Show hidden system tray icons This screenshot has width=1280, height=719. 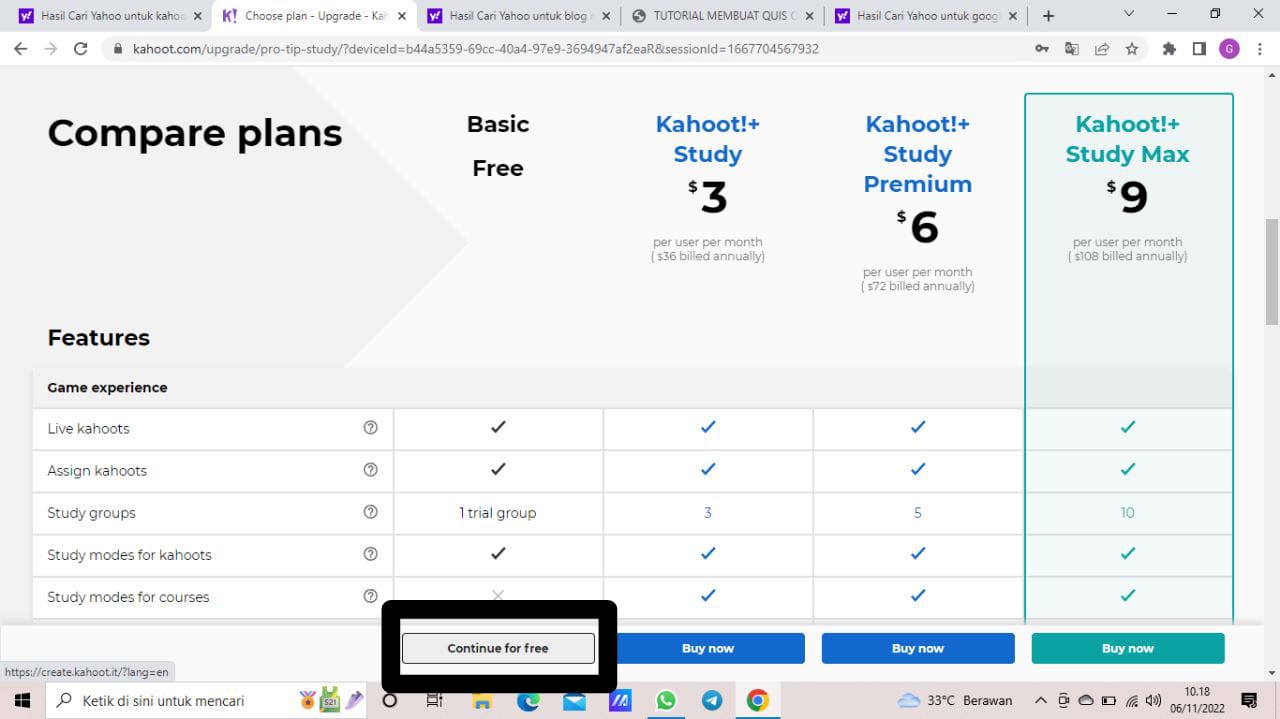point(1040,700)
